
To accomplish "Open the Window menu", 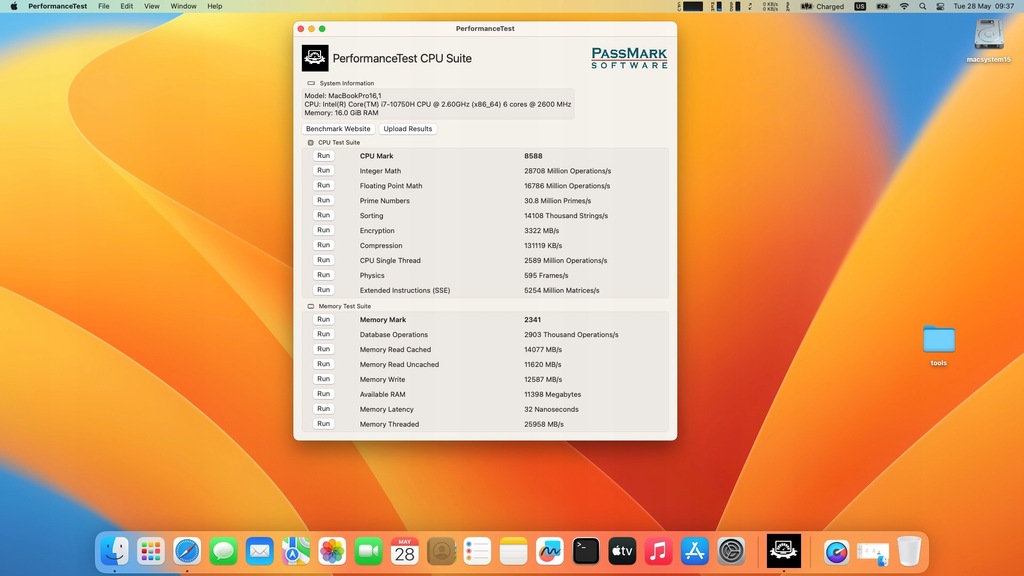I will (x=183, y=6).
